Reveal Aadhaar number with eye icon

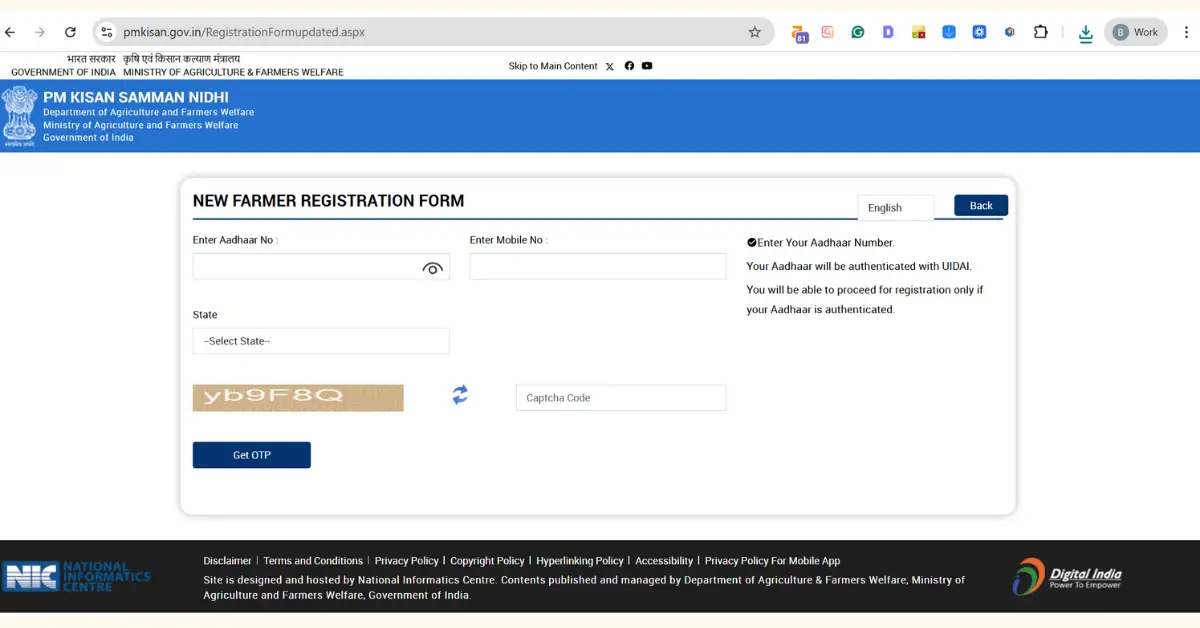[x=432, y=268]
